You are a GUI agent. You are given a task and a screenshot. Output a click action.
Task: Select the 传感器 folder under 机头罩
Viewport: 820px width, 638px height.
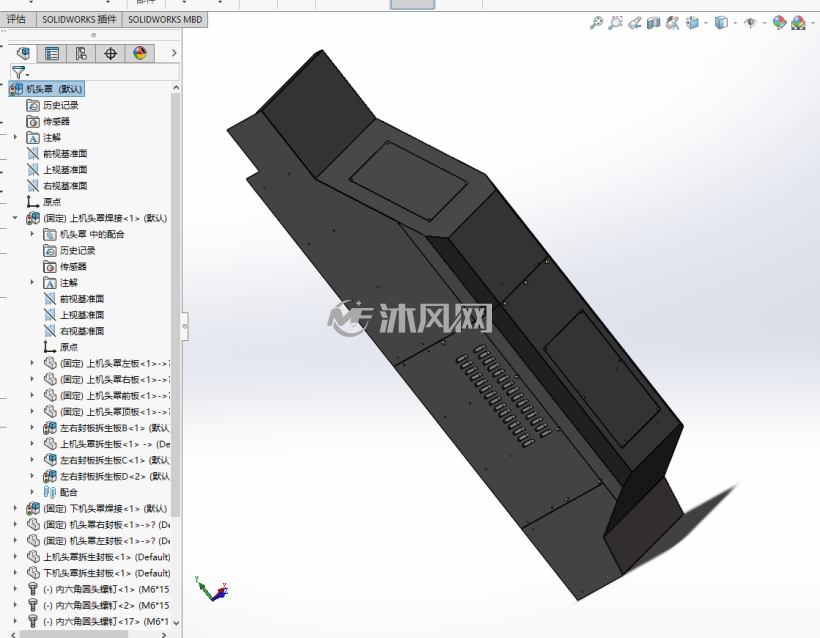(x=48, y=121)
